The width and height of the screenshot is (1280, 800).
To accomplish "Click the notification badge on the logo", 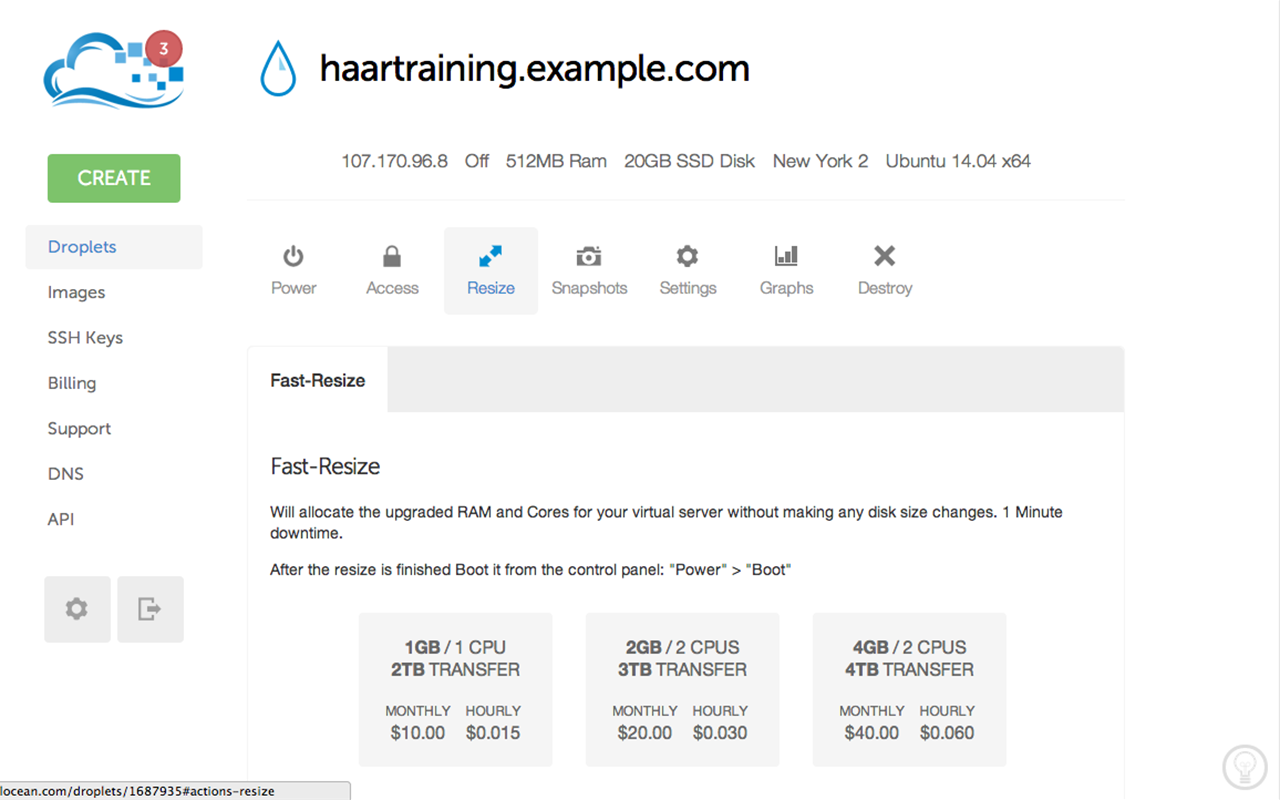I will 163,48.
